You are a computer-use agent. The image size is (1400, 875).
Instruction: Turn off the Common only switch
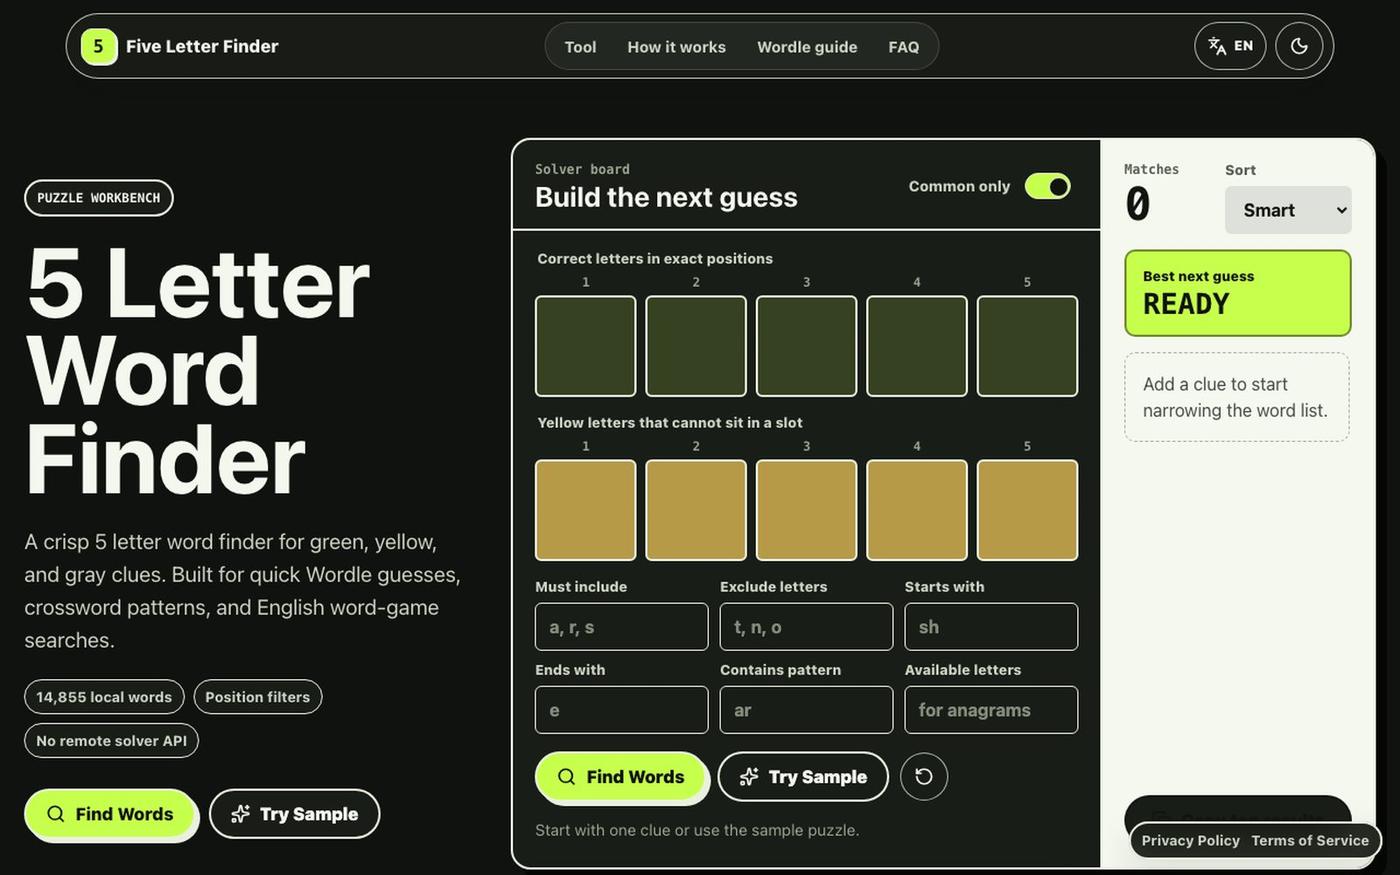(1048, 186)
